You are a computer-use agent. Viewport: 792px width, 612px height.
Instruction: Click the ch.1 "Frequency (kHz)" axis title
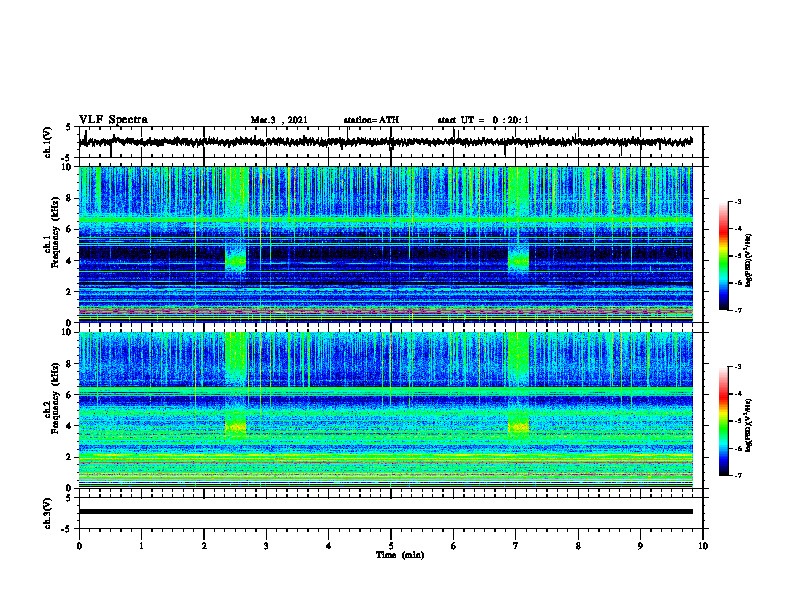pos(54,233)
